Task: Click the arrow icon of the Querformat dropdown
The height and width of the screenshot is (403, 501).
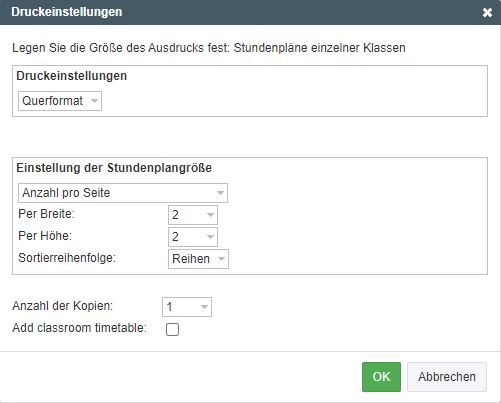Action: [x=94, y=101]
